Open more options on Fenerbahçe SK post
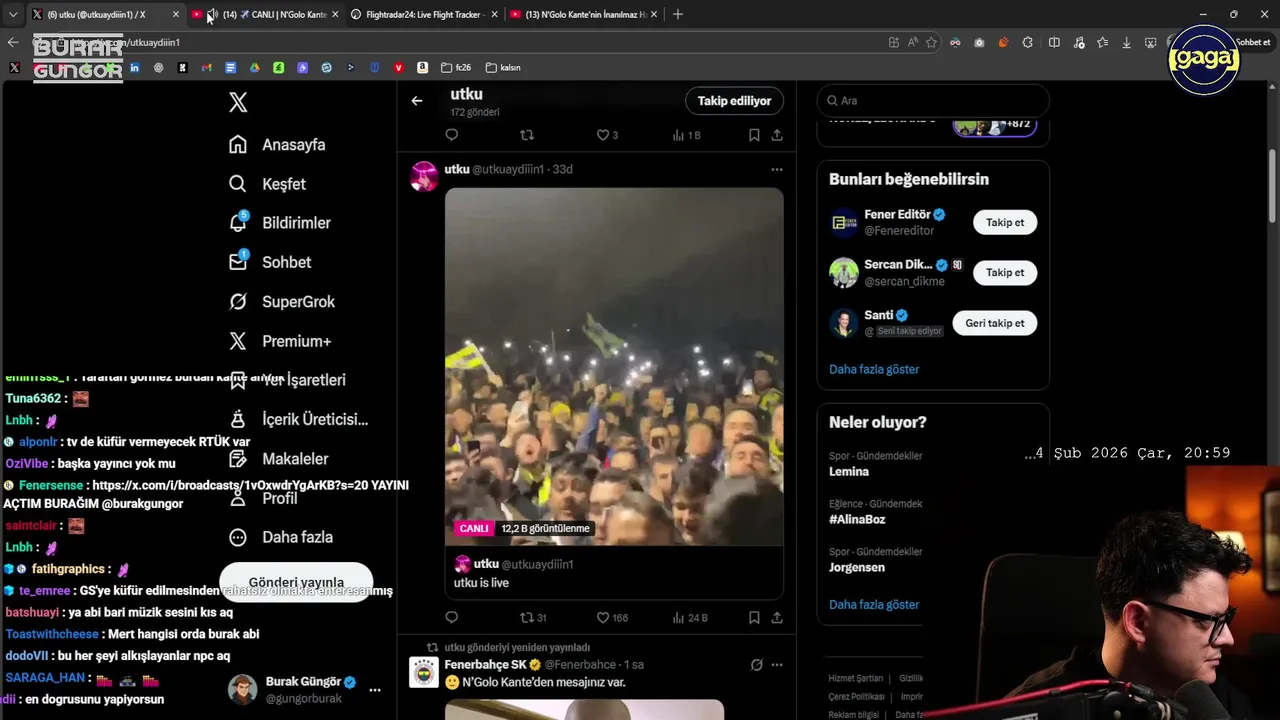 point(776,665)
